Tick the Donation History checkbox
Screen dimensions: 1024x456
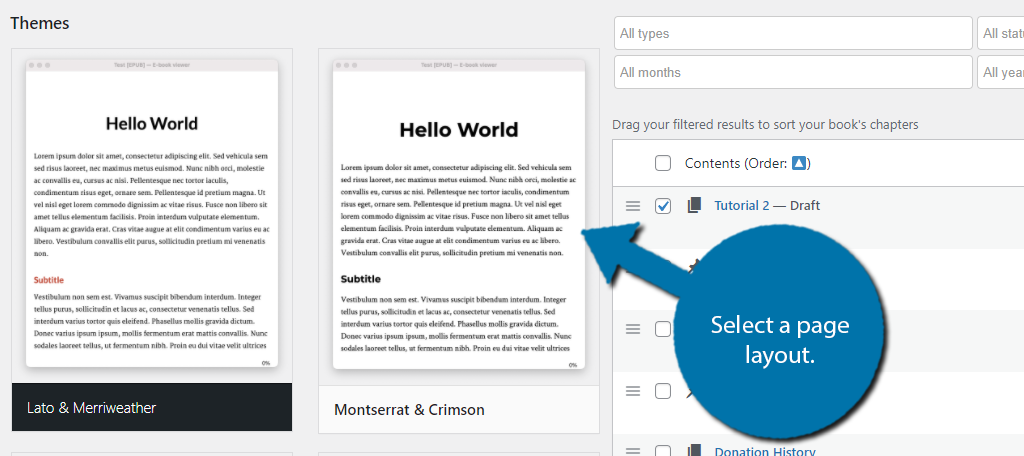[x=663, y=451]
